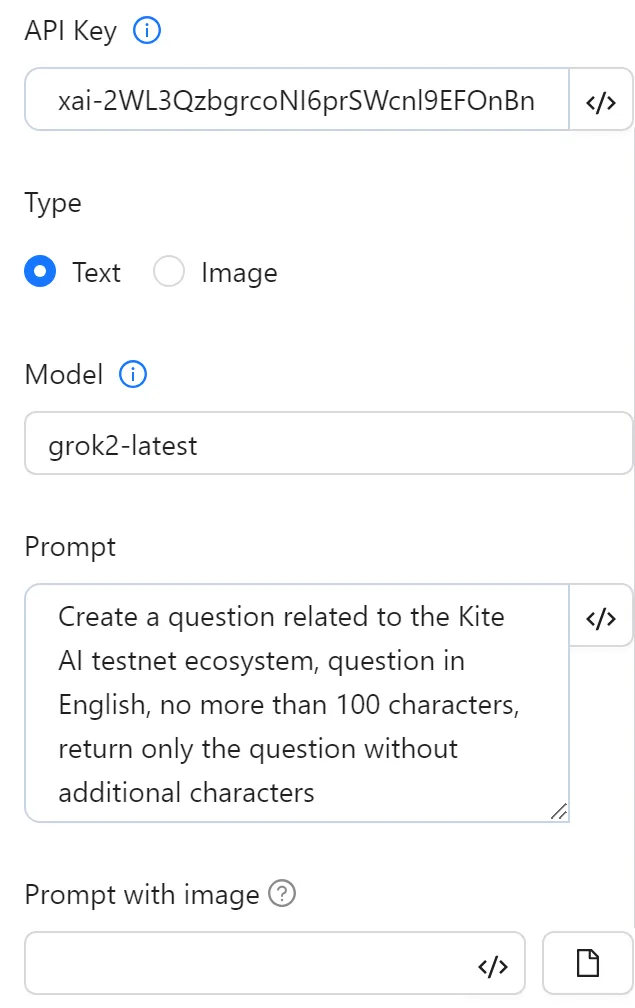
Task: Click the file browse icon button
Action: point(588,964)
